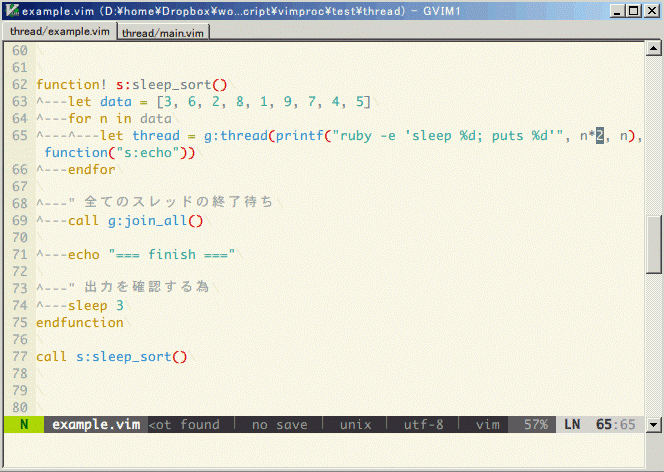
Task: Click the highlighted '2' cursor character
Action: 600,136
